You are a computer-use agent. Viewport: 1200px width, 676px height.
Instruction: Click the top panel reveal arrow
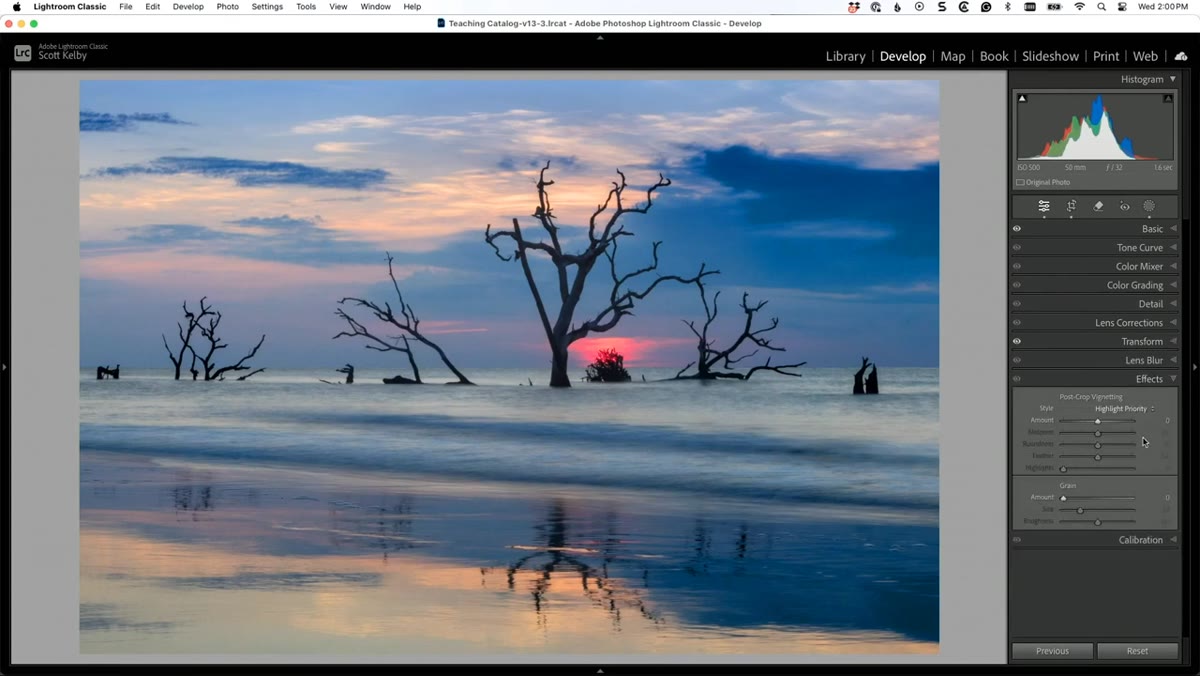pos(600,37)
